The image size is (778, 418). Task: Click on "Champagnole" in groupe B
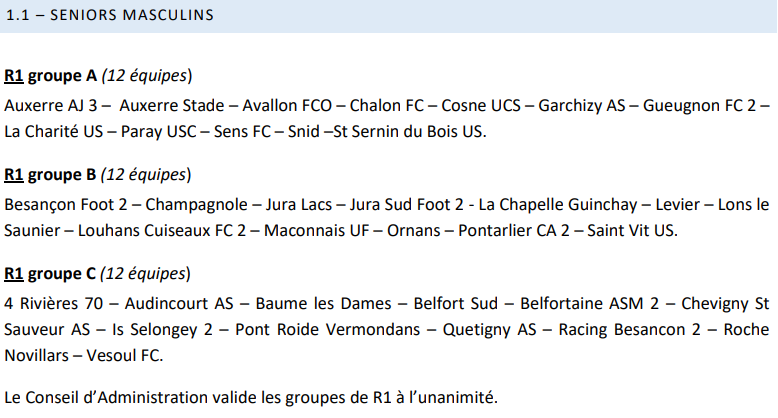(x=198, y=204)
